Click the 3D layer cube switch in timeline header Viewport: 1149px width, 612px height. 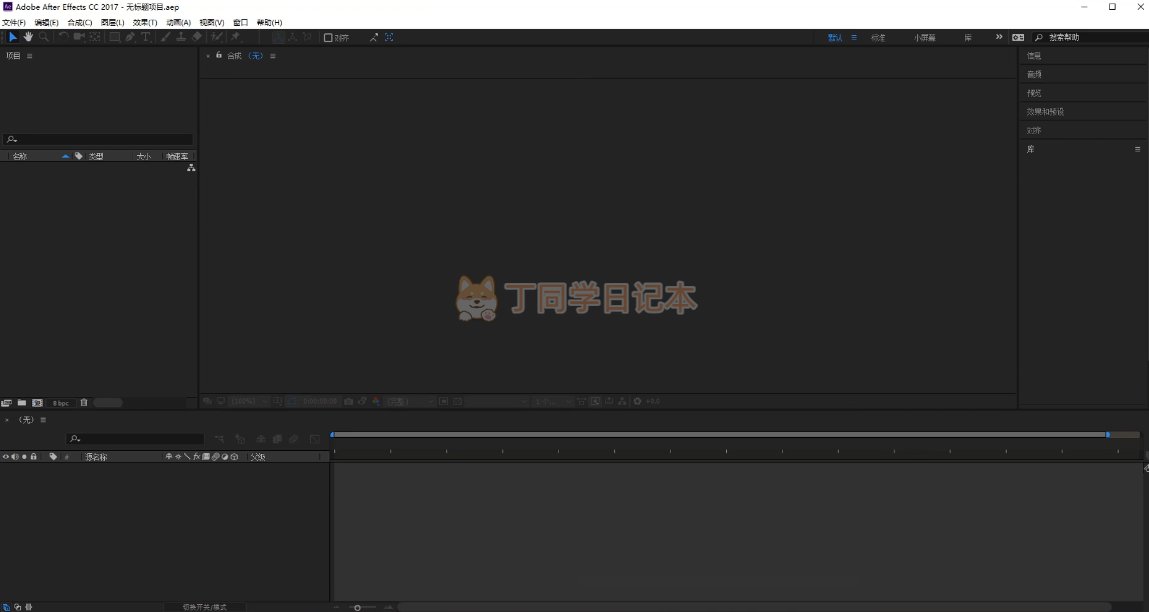point(234,457)
